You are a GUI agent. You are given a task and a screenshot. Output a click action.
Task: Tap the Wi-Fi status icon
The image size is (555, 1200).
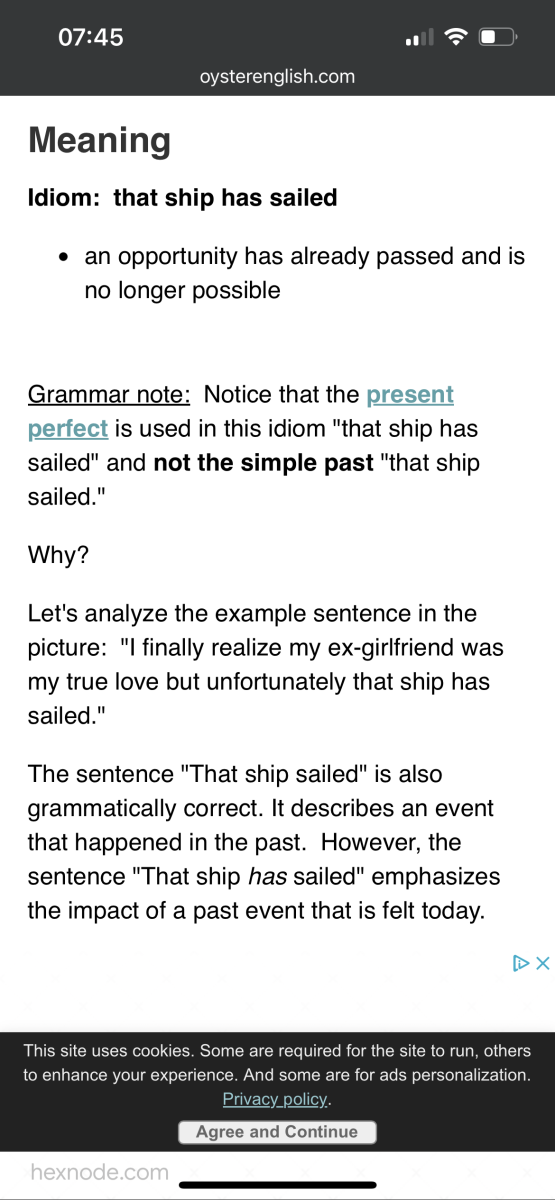click(456, 38)
